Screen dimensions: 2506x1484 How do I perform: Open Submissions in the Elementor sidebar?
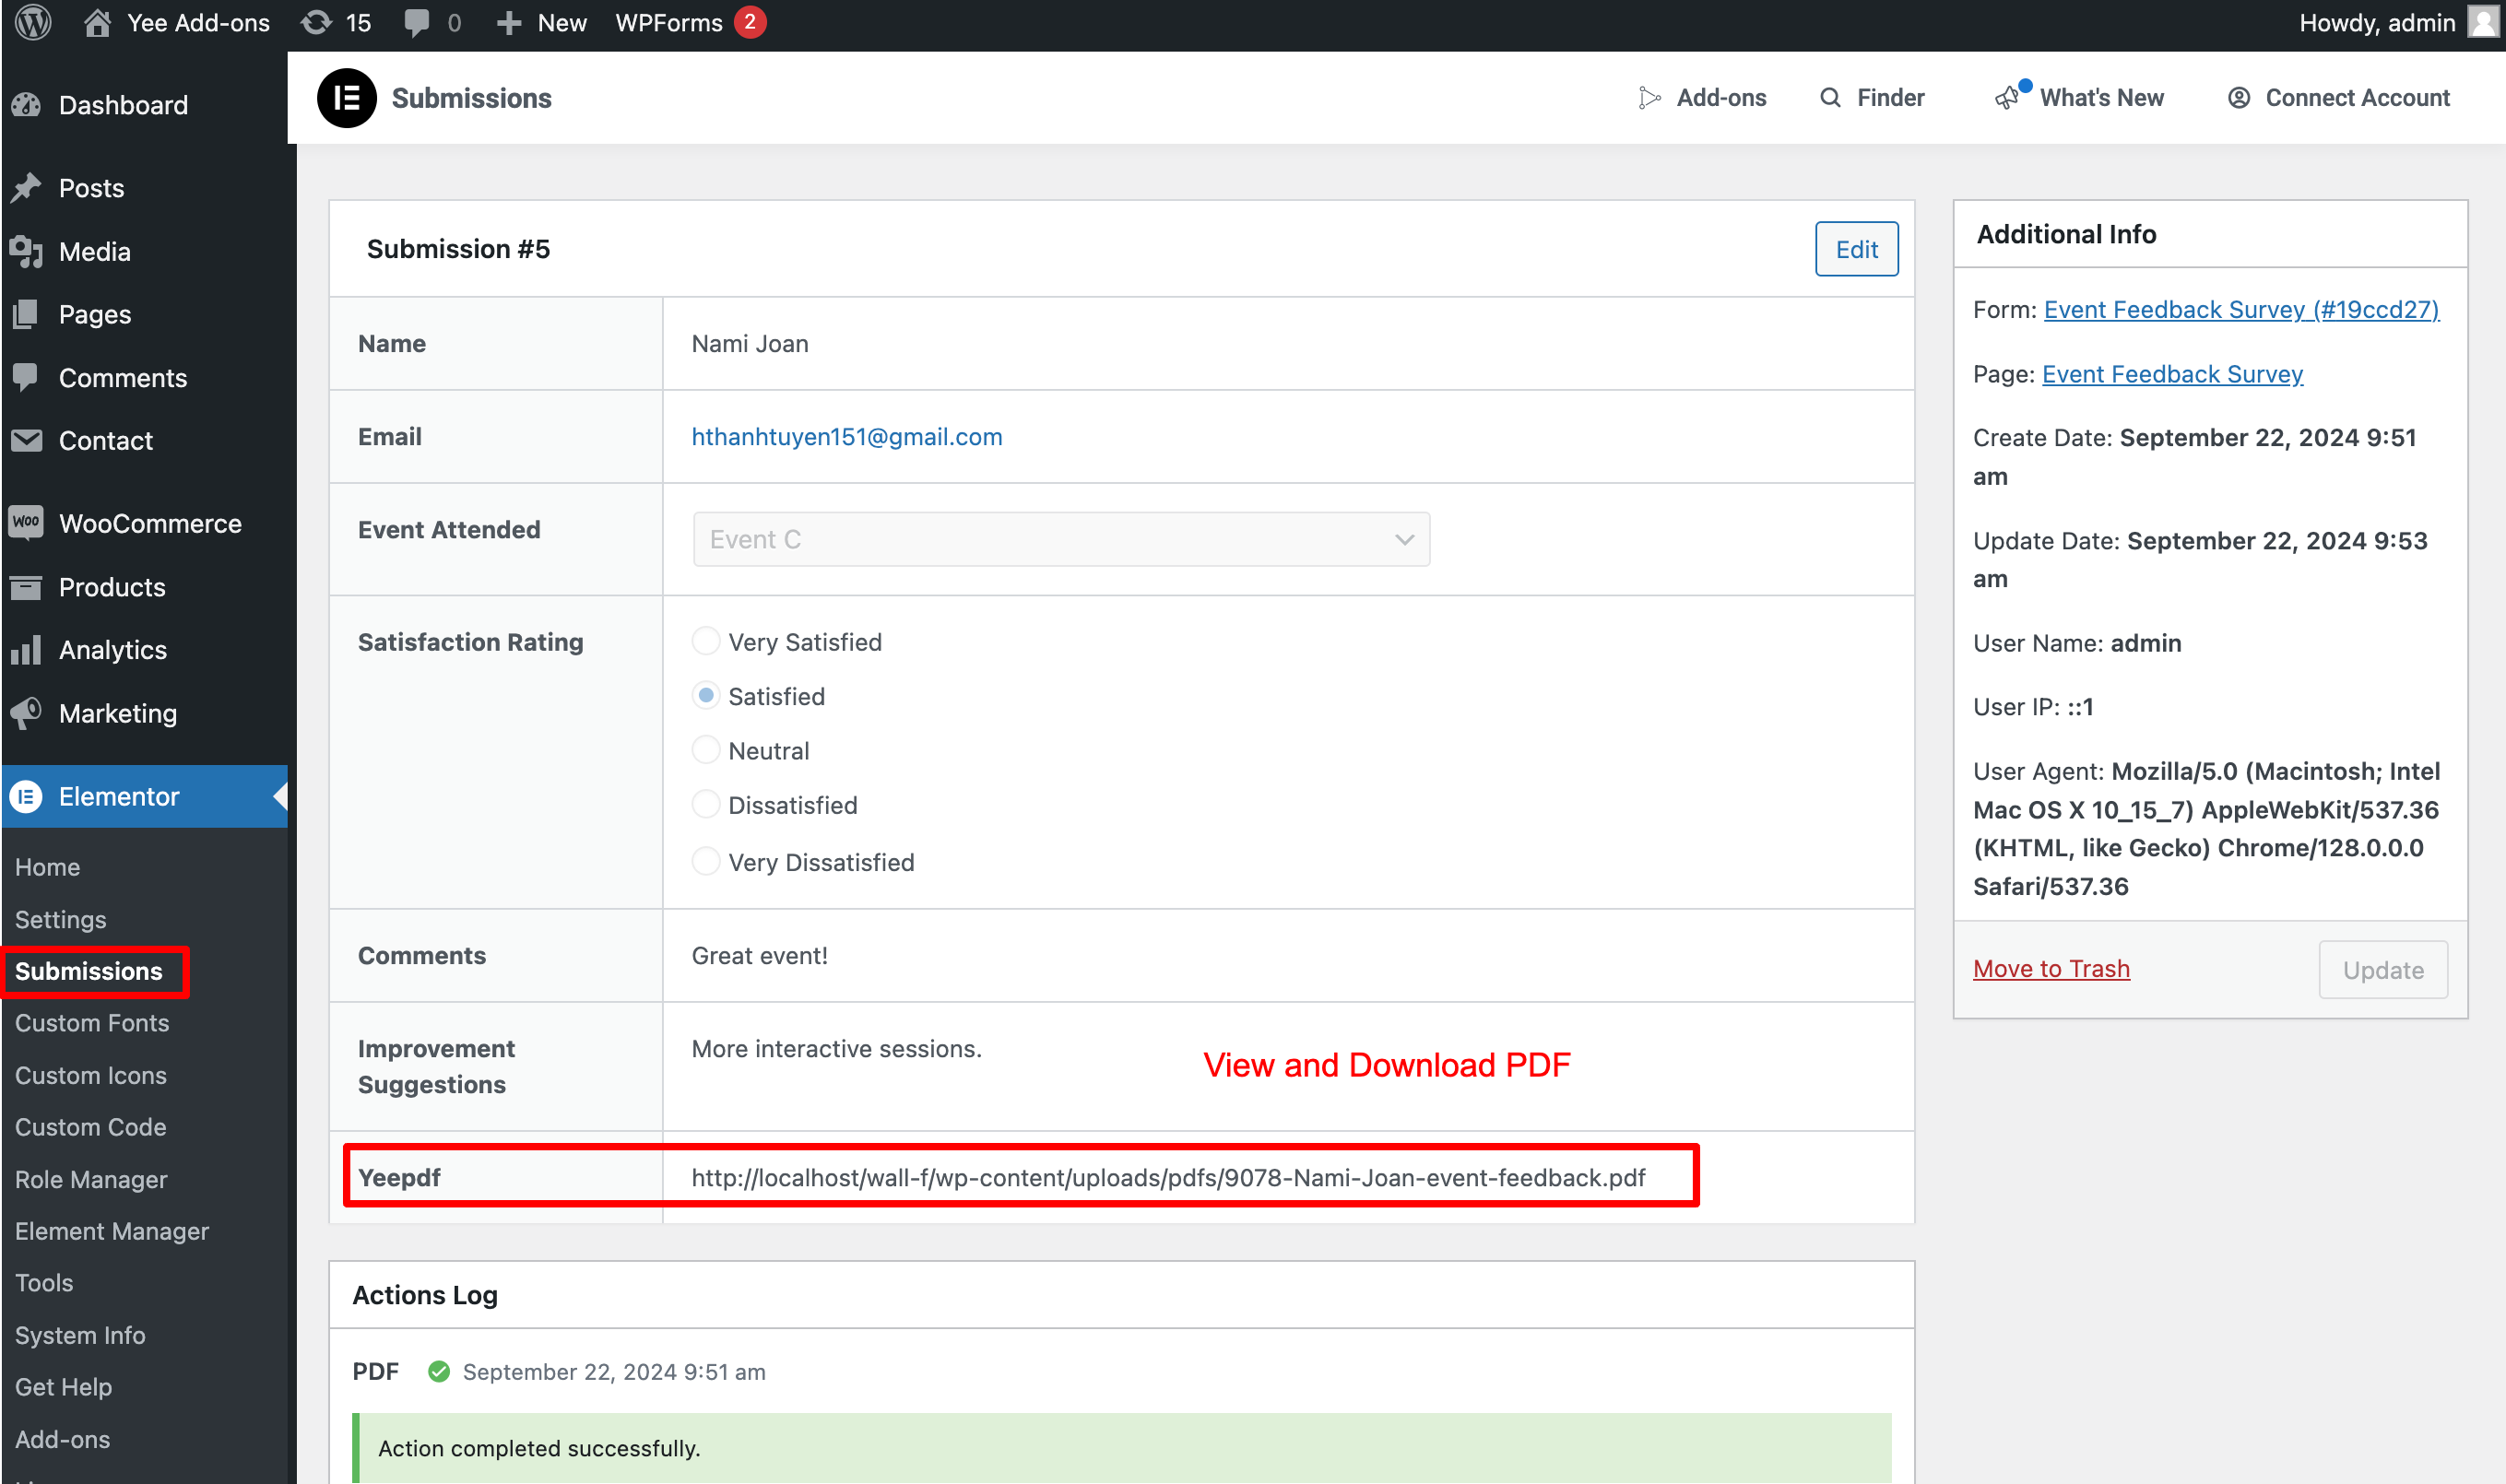[x=89, y=971]
